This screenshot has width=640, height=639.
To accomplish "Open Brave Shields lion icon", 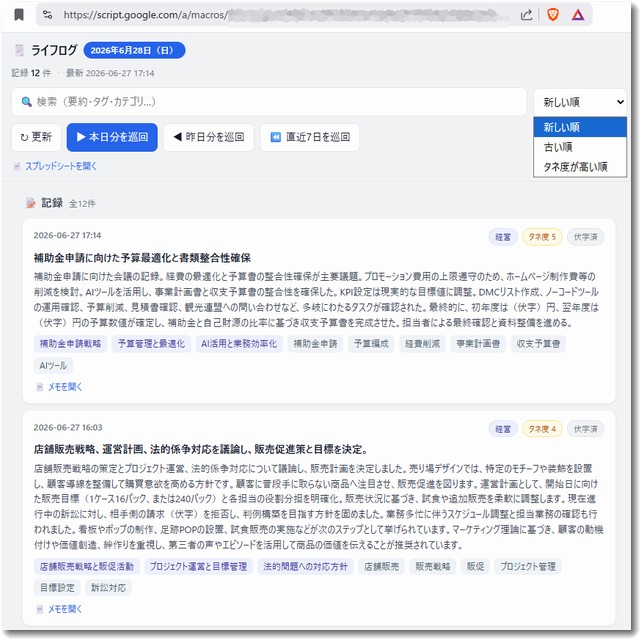I will (553, 15).
